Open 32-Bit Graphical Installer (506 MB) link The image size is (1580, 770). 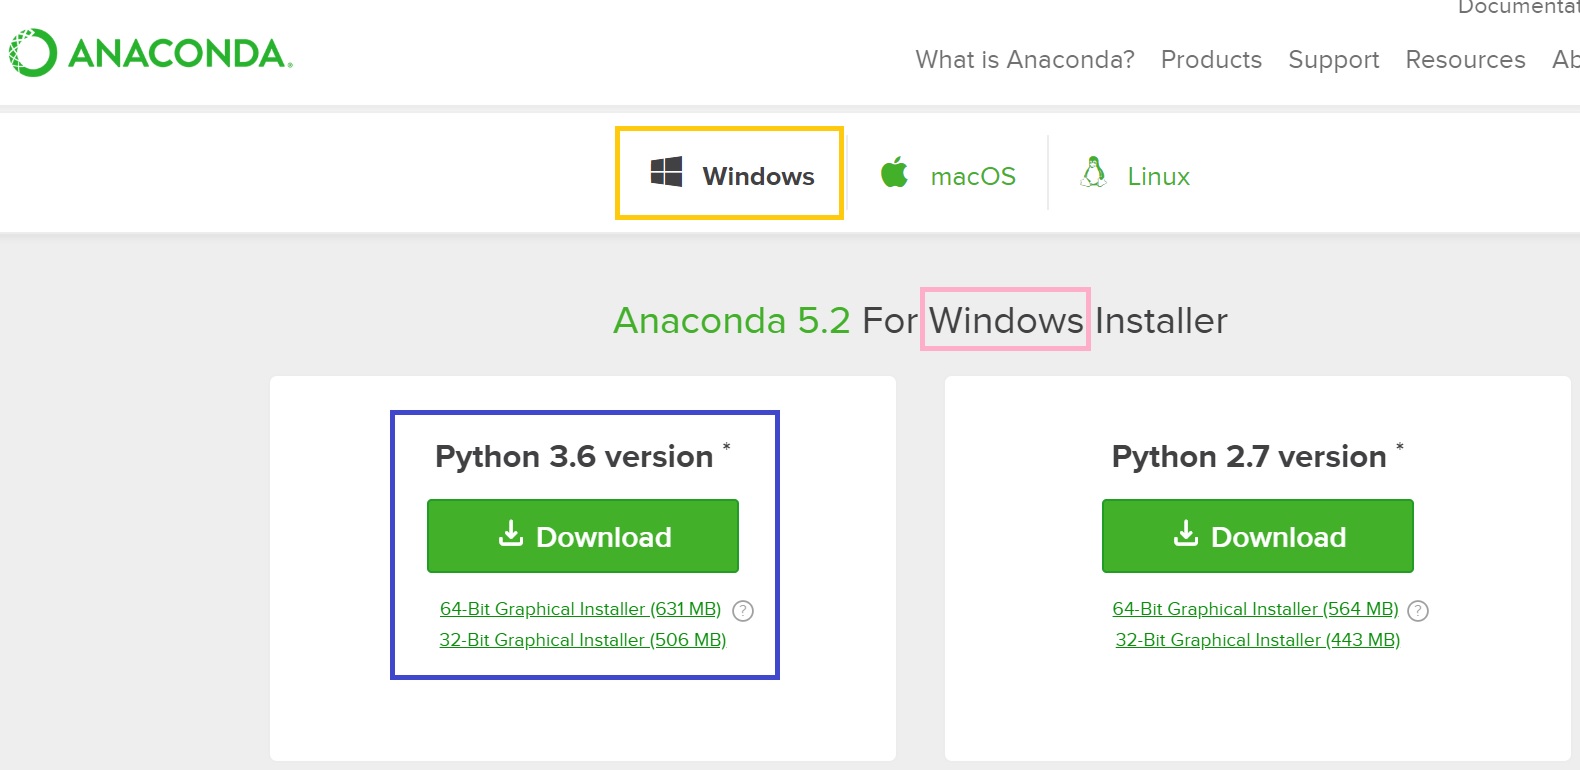click(583, 640)
